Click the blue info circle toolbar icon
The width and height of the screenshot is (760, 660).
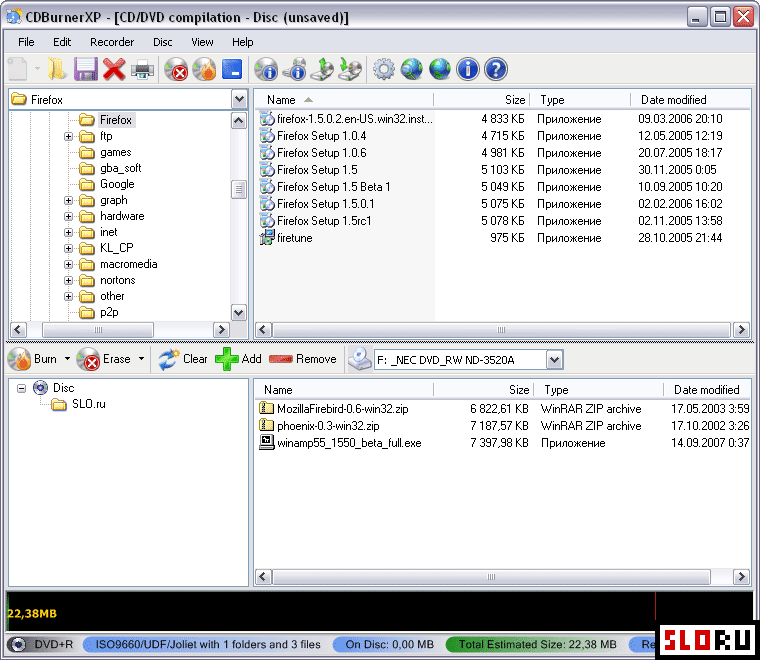pos(468,69)
